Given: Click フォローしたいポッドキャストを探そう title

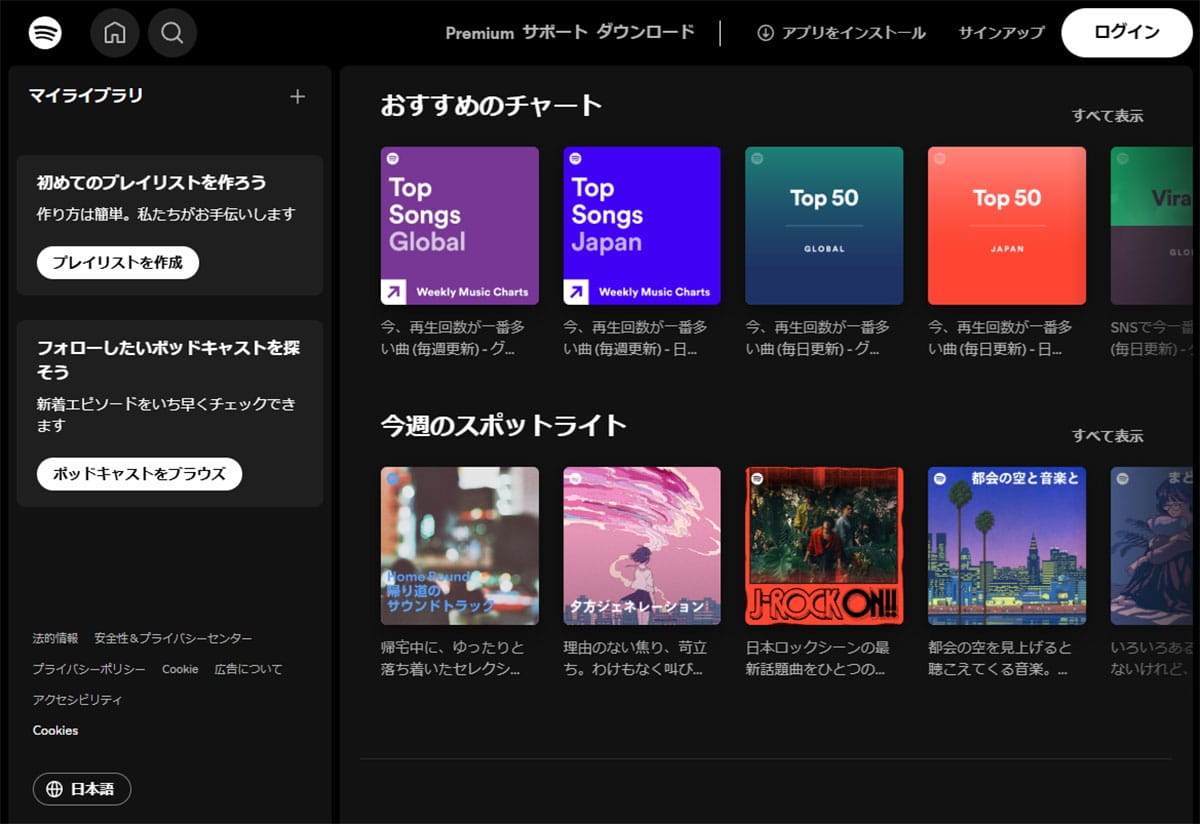Looking at the screenshot, I should tap(168, 360).
